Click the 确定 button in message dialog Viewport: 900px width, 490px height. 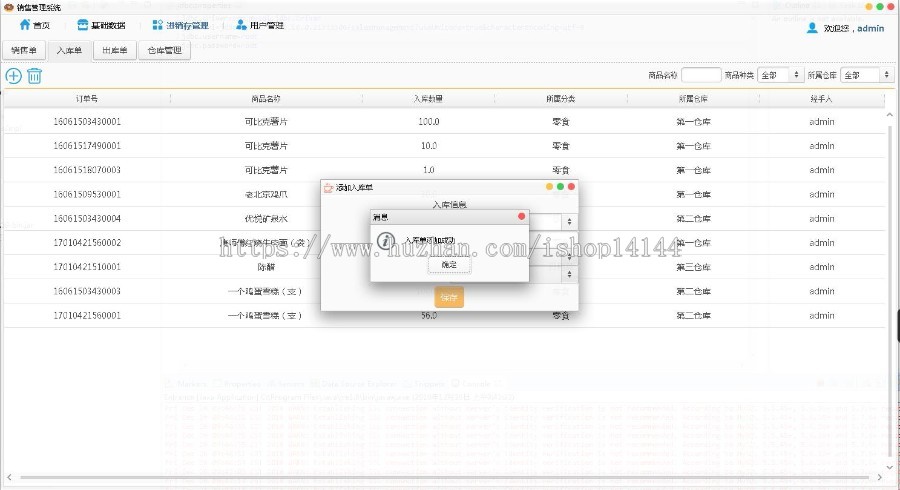pos(449,265)
